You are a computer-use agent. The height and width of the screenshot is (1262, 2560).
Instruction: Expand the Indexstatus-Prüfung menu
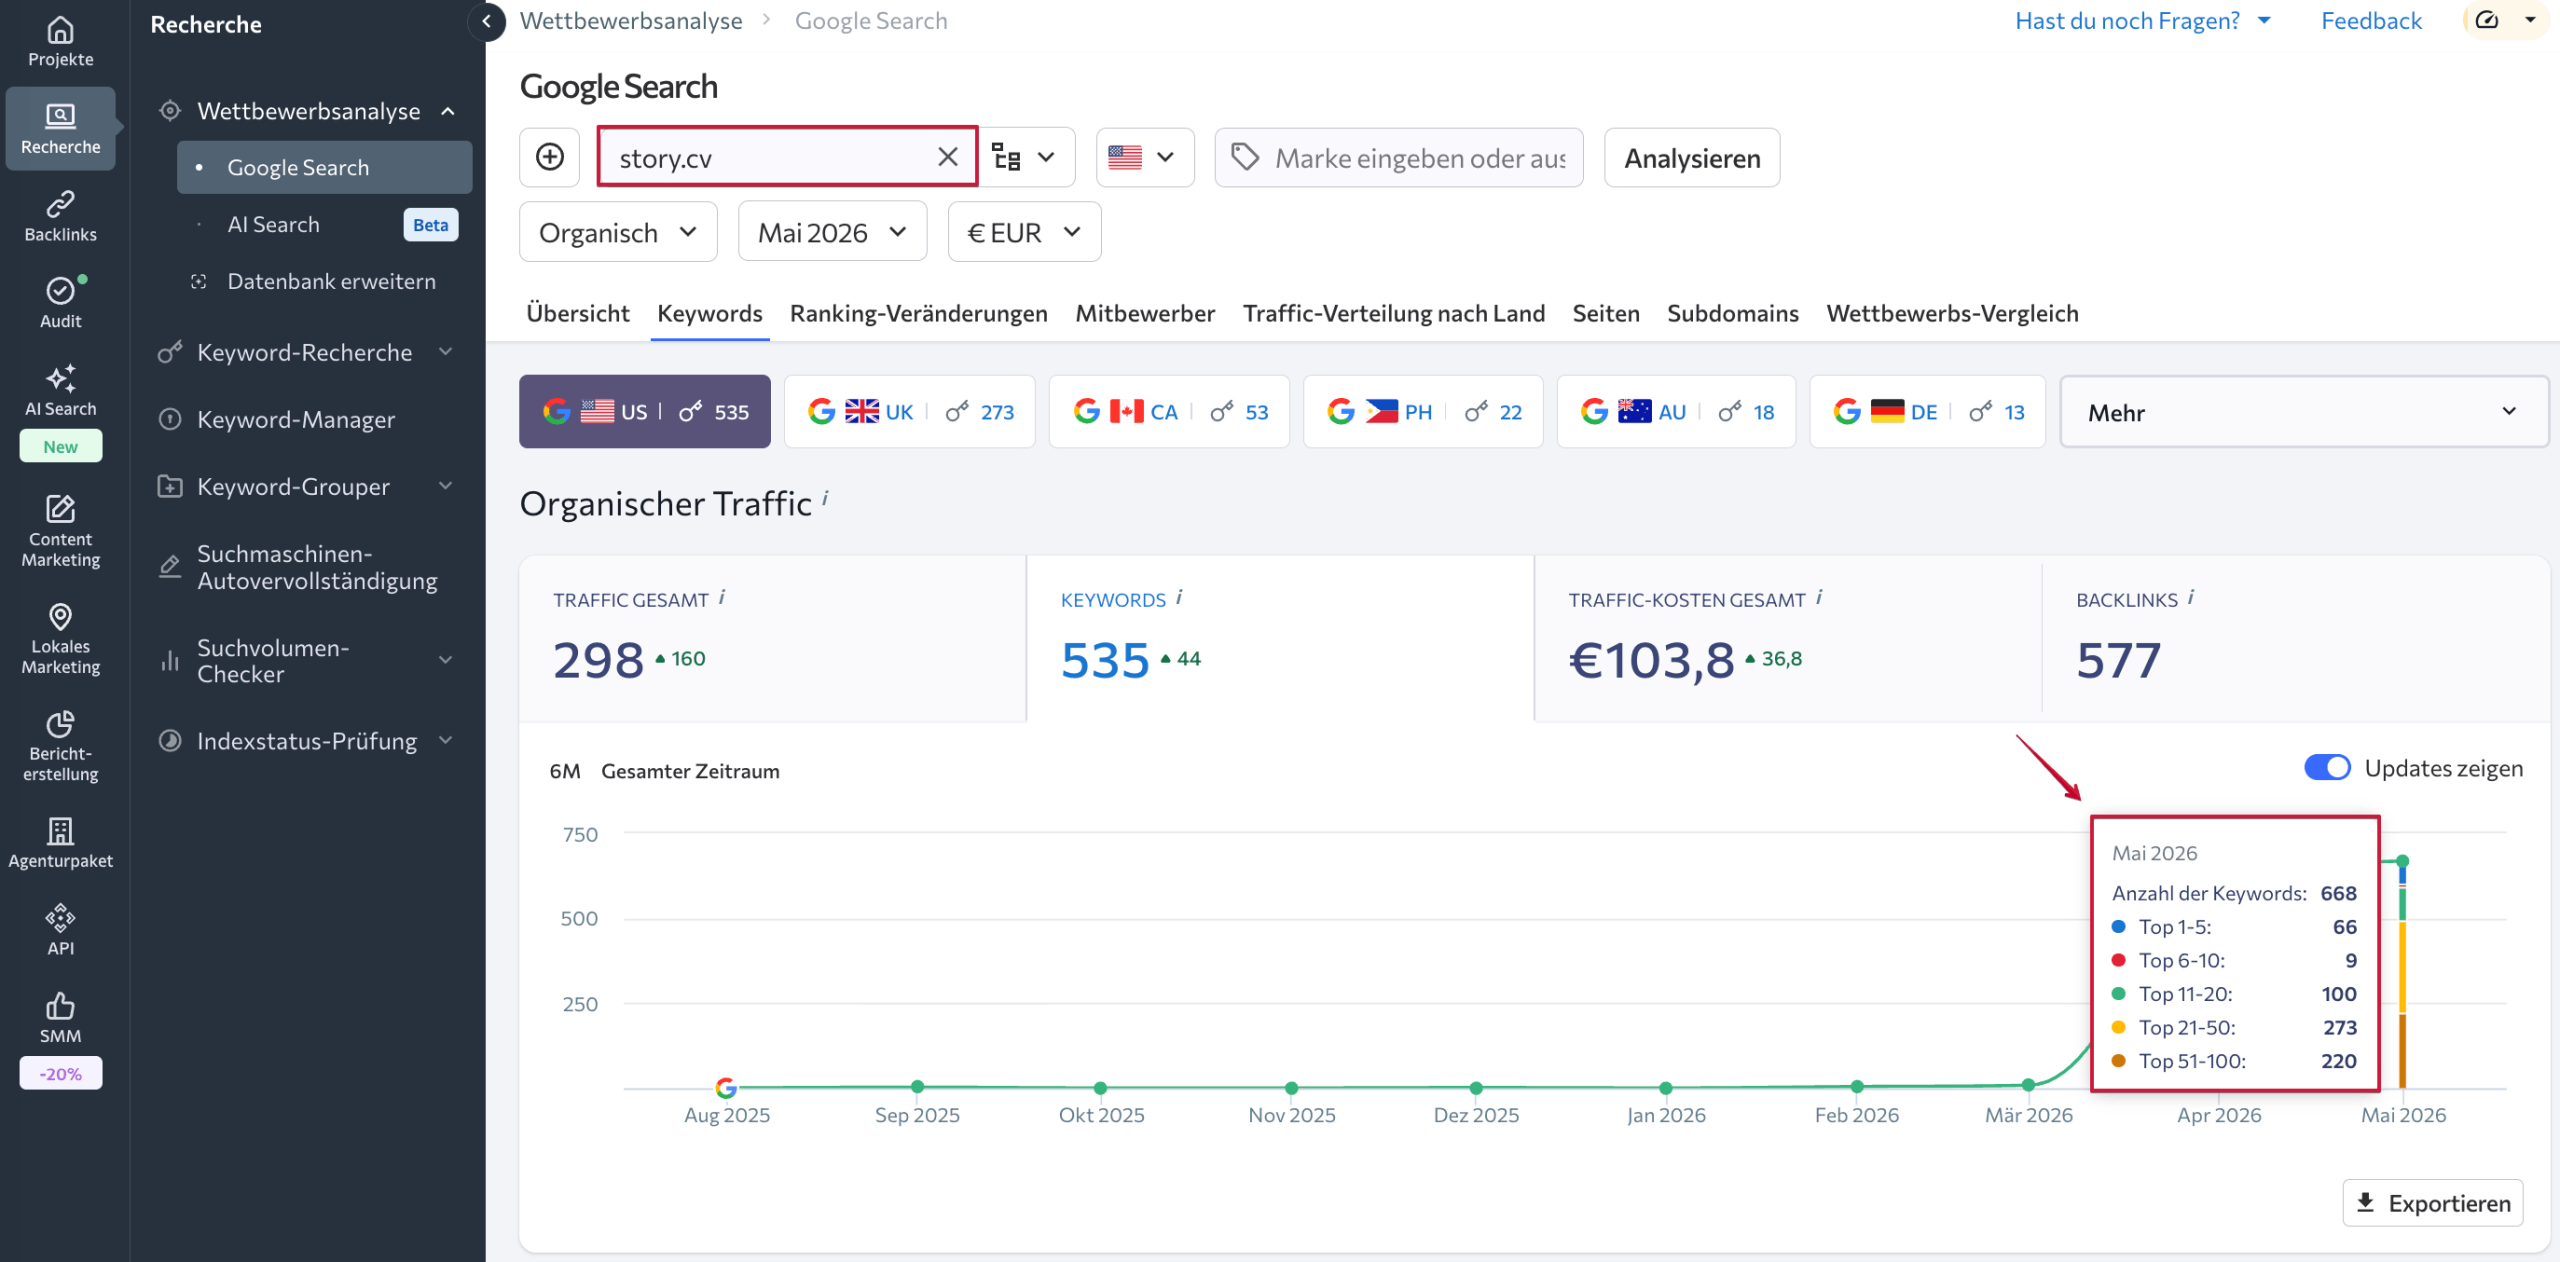445,740
